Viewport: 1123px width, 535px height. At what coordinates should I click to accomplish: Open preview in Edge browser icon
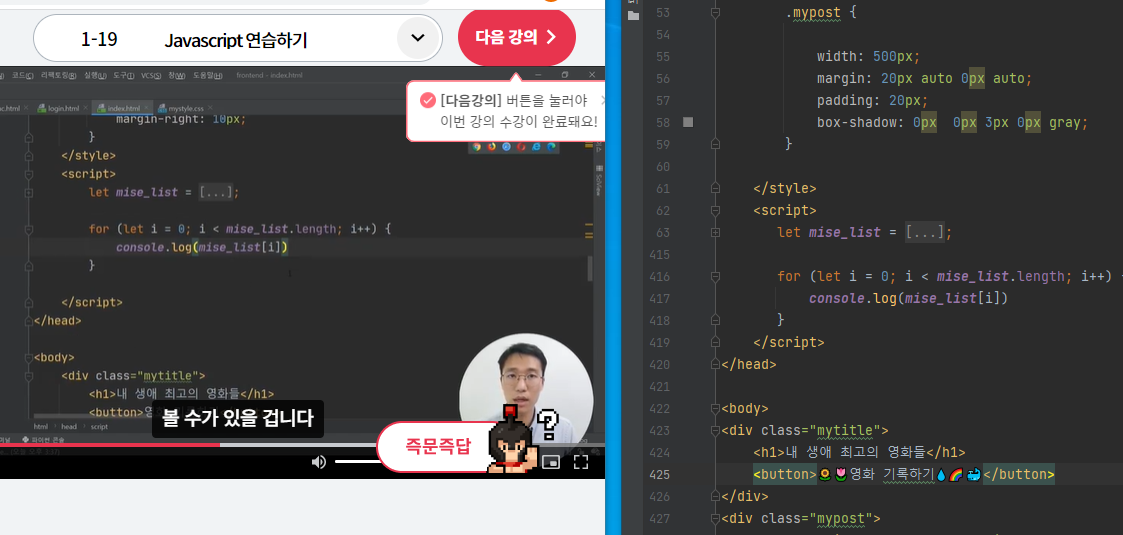(x=551, y=147)
